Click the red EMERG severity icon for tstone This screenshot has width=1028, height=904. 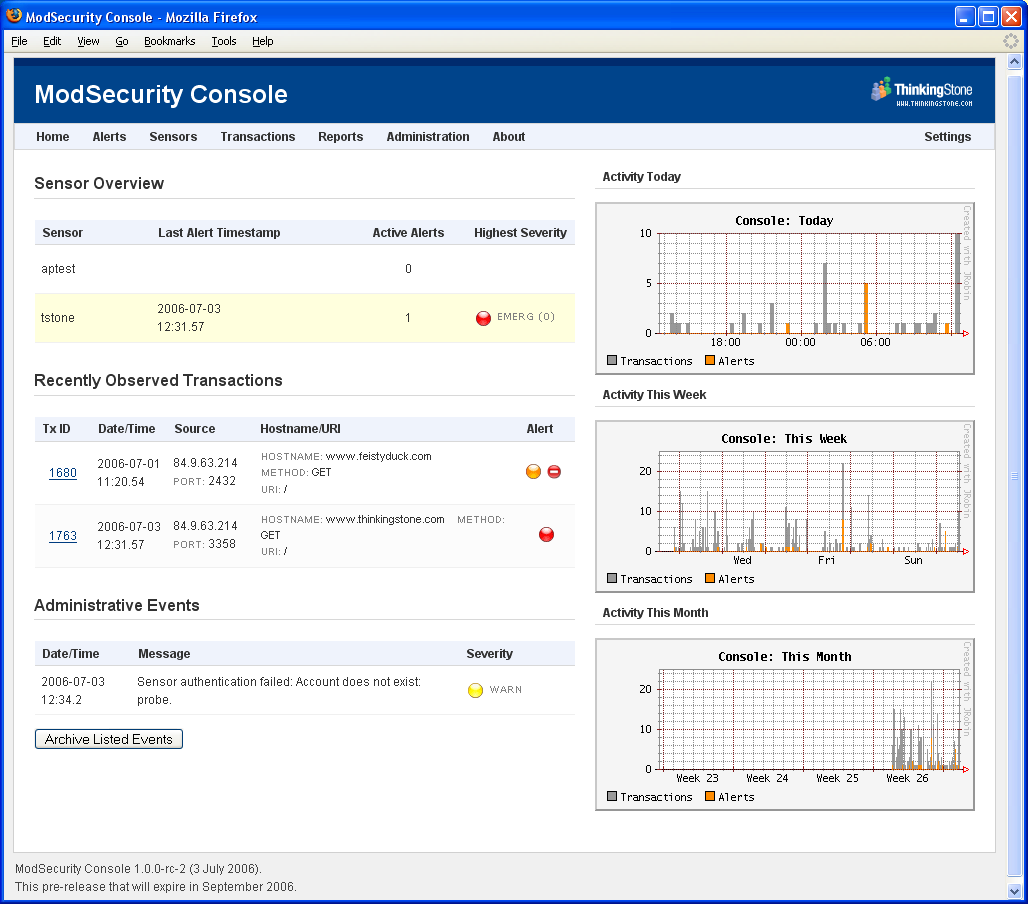point(483,318)
